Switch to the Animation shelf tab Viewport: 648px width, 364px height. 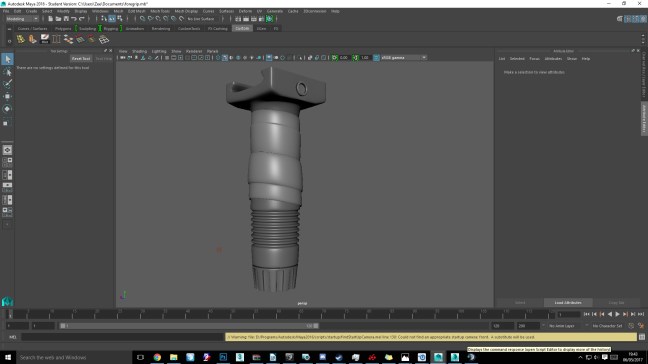coord(135,29)
